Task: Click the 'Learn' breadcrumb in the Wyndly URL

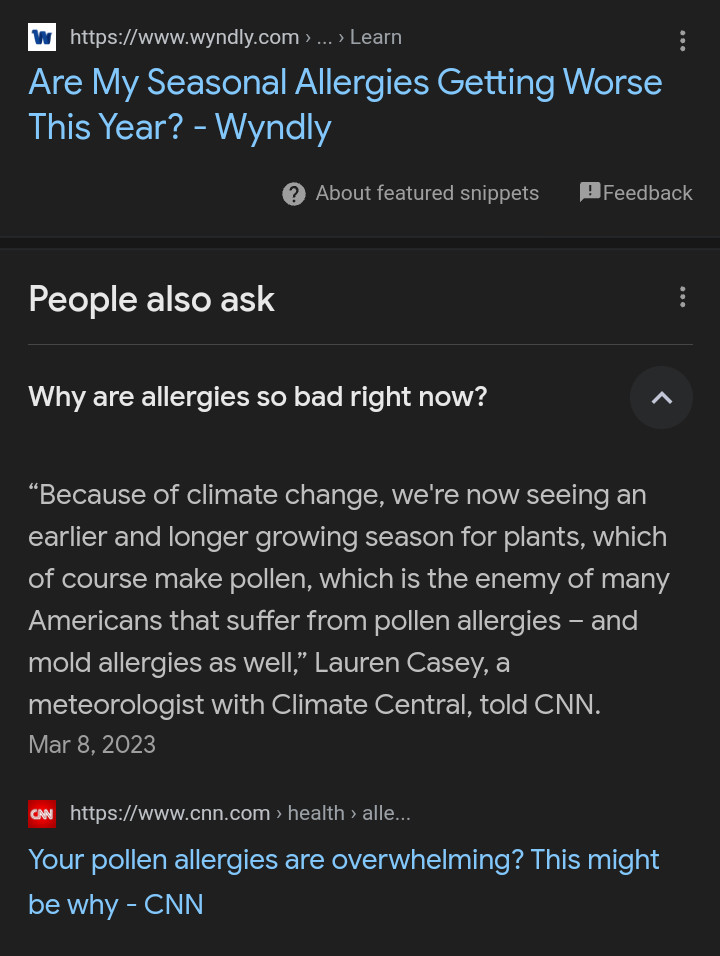Action: click(x=376, y=38)
